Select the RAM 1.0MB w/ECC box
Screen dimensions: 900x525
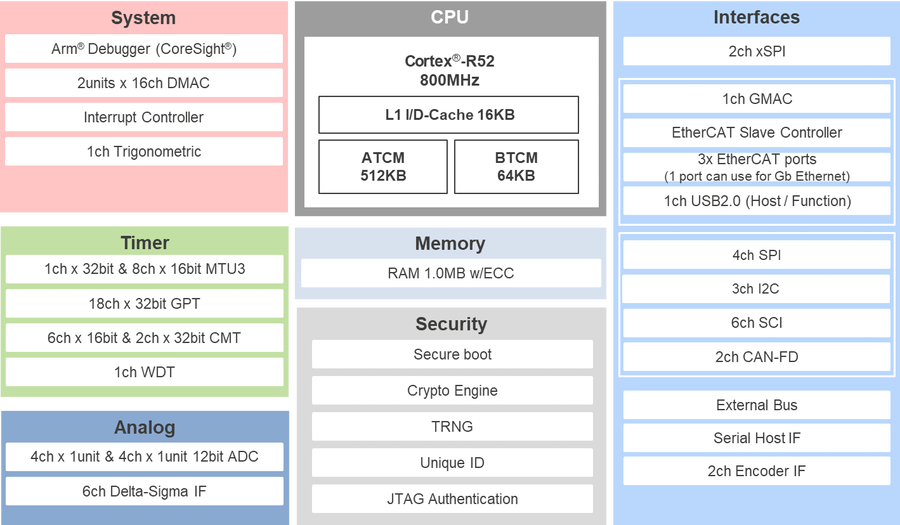[450, 273]
